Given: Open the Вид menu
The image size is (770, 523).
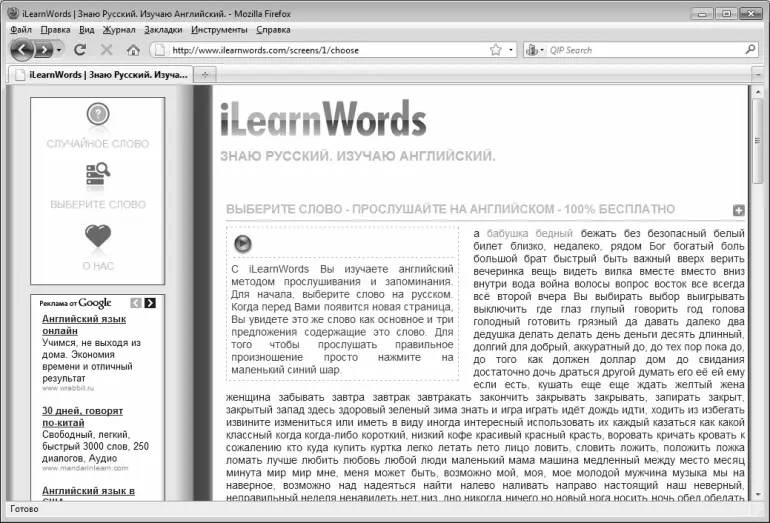Looking at the screenshot, I should 86,30.
